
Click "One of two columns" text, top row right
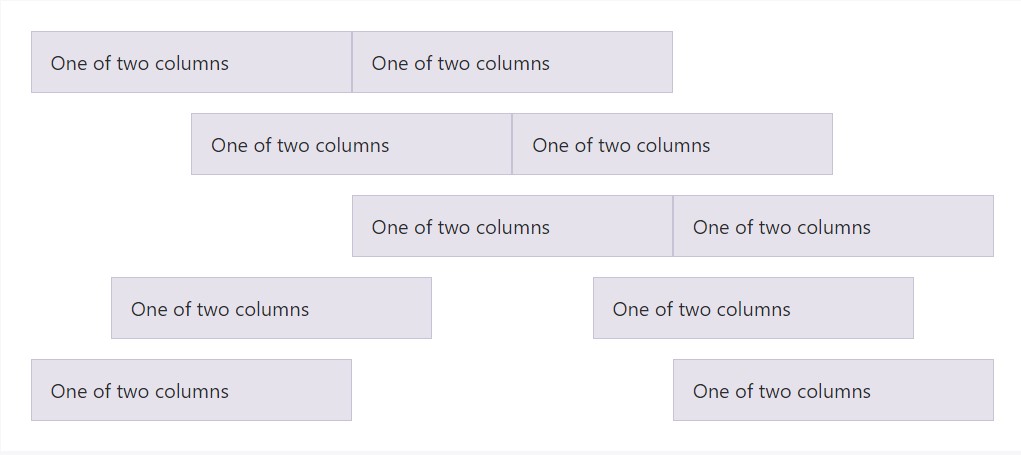click(461, 63)
